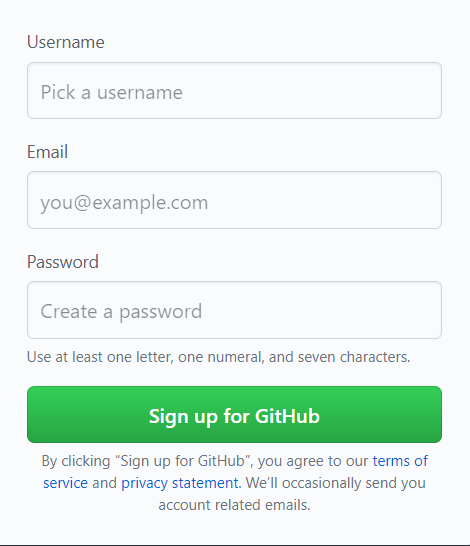The height and width of the screenshot is (546, 470).
Task: Click the 'Create a password' placeholder text
Action: [121, 311]
